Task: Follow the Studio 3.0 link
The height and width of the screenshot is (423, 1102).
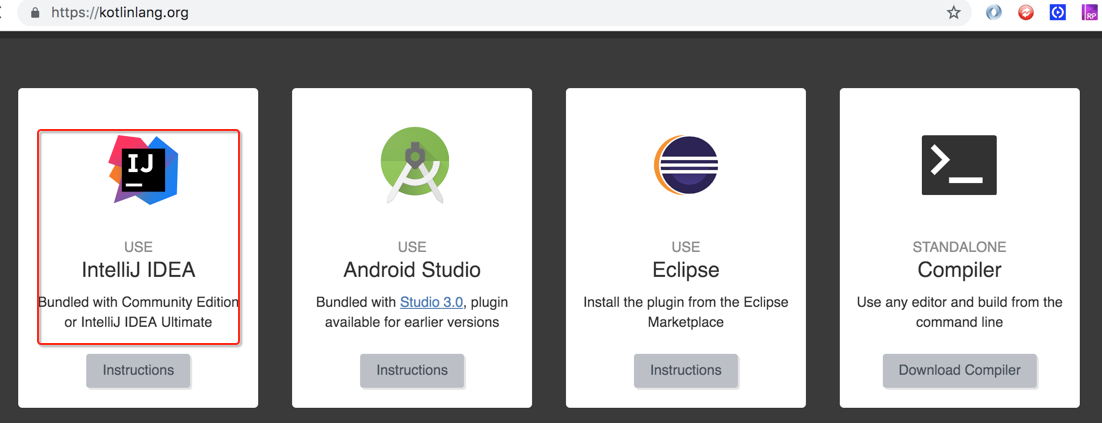Action: pyautogui.click(x=432, y=302)
